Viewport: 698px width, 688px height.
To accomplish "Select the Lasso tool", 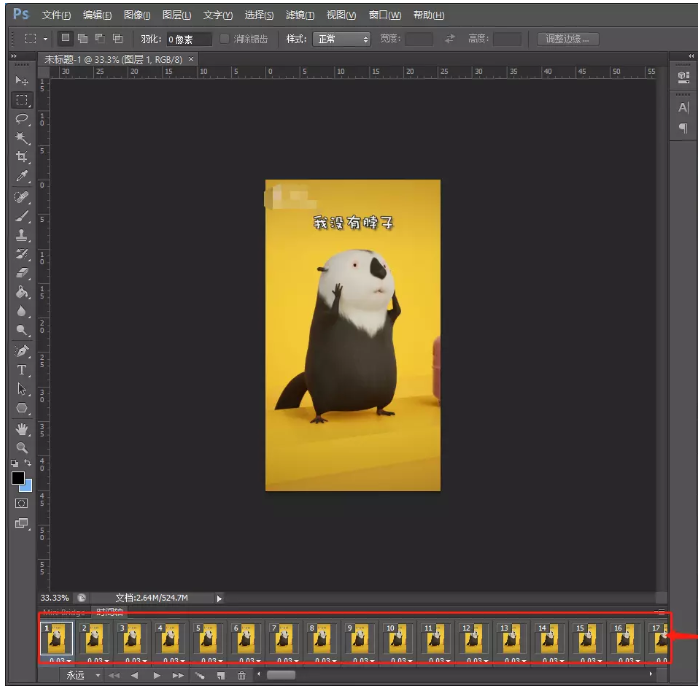I will [21, 119].
